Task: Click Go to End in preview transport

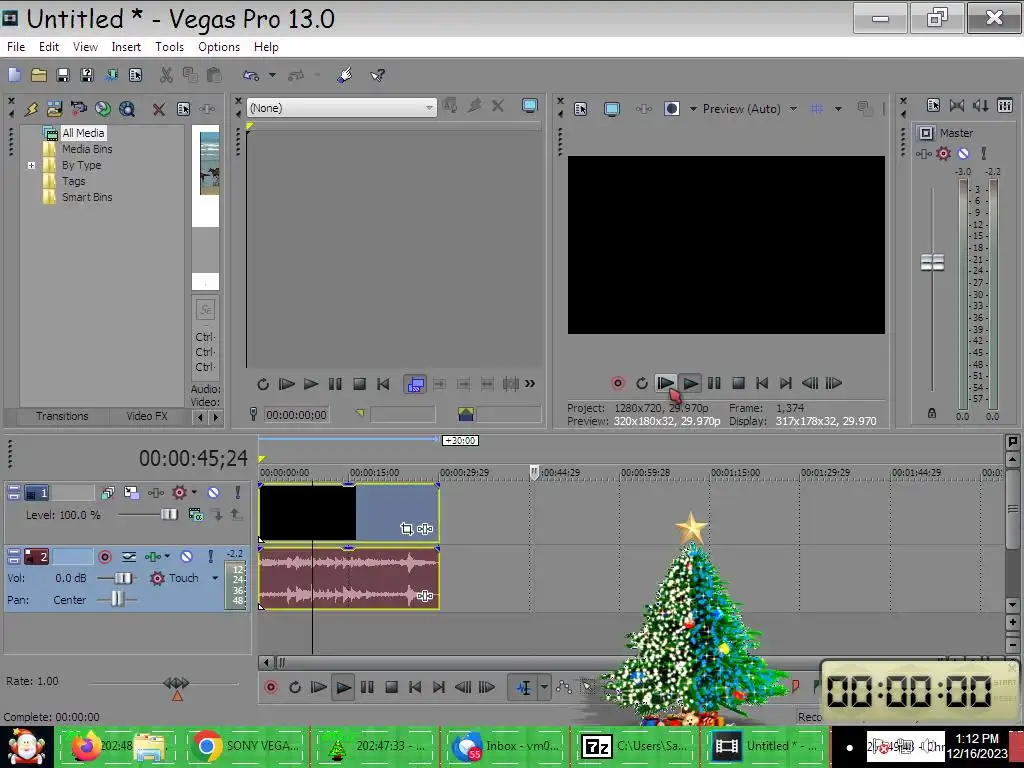Action: [786, 383]
